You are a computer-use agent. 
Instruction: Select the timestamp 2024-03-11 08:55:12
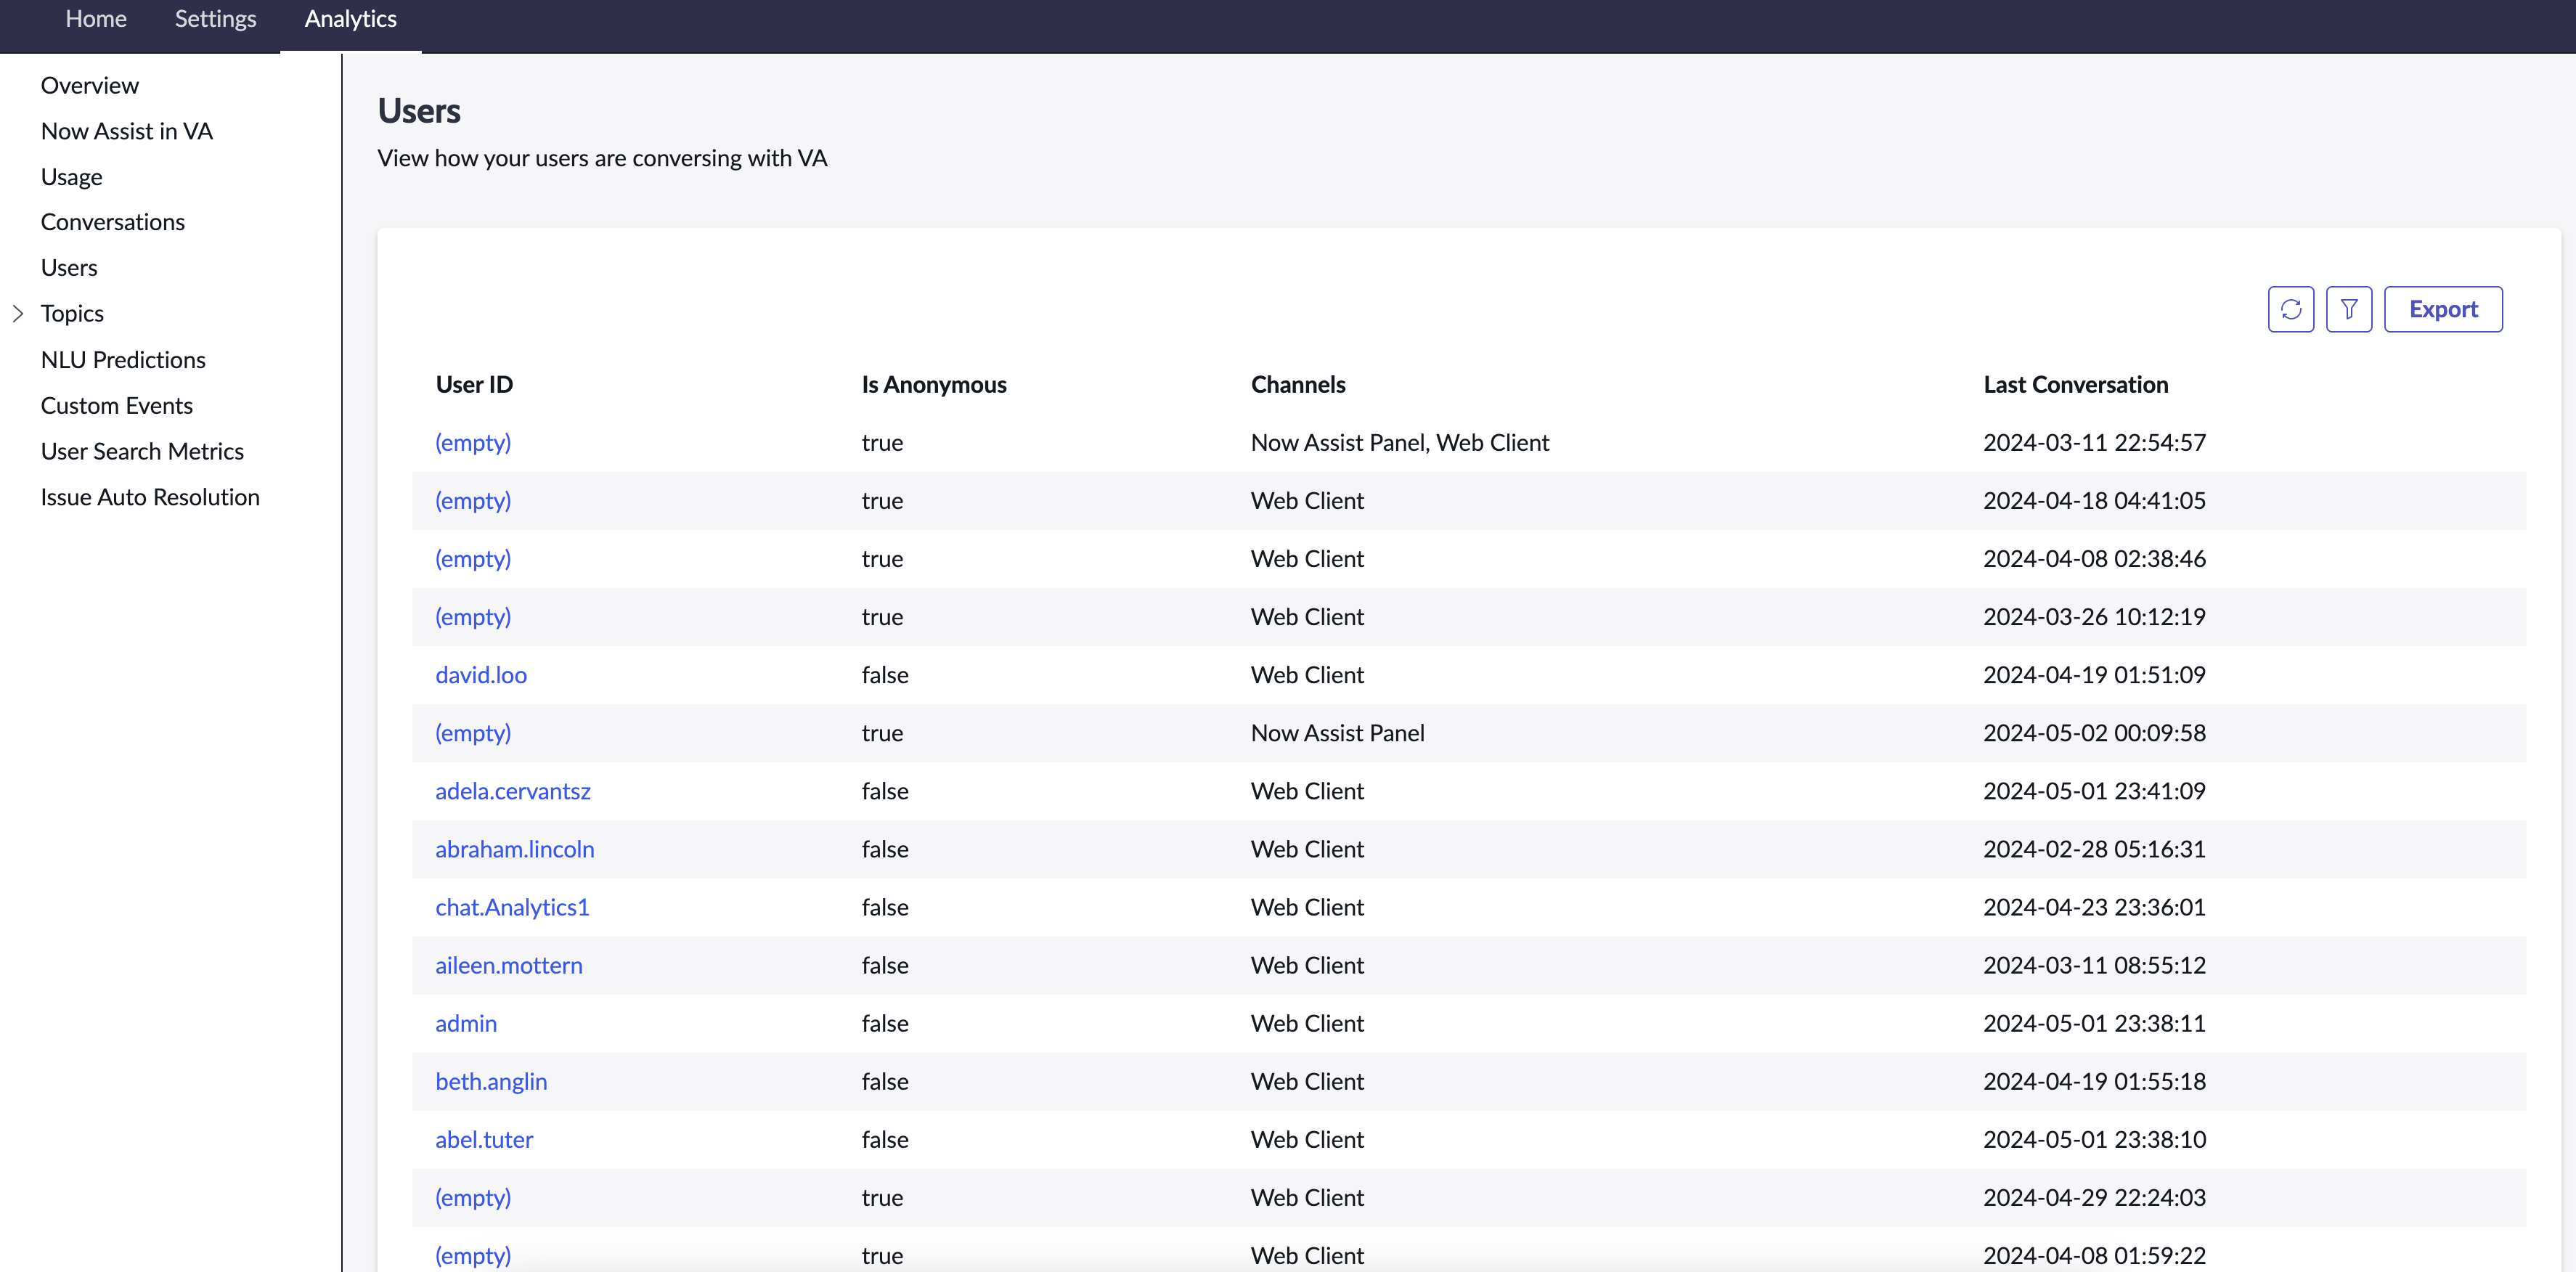[2095, 965]
